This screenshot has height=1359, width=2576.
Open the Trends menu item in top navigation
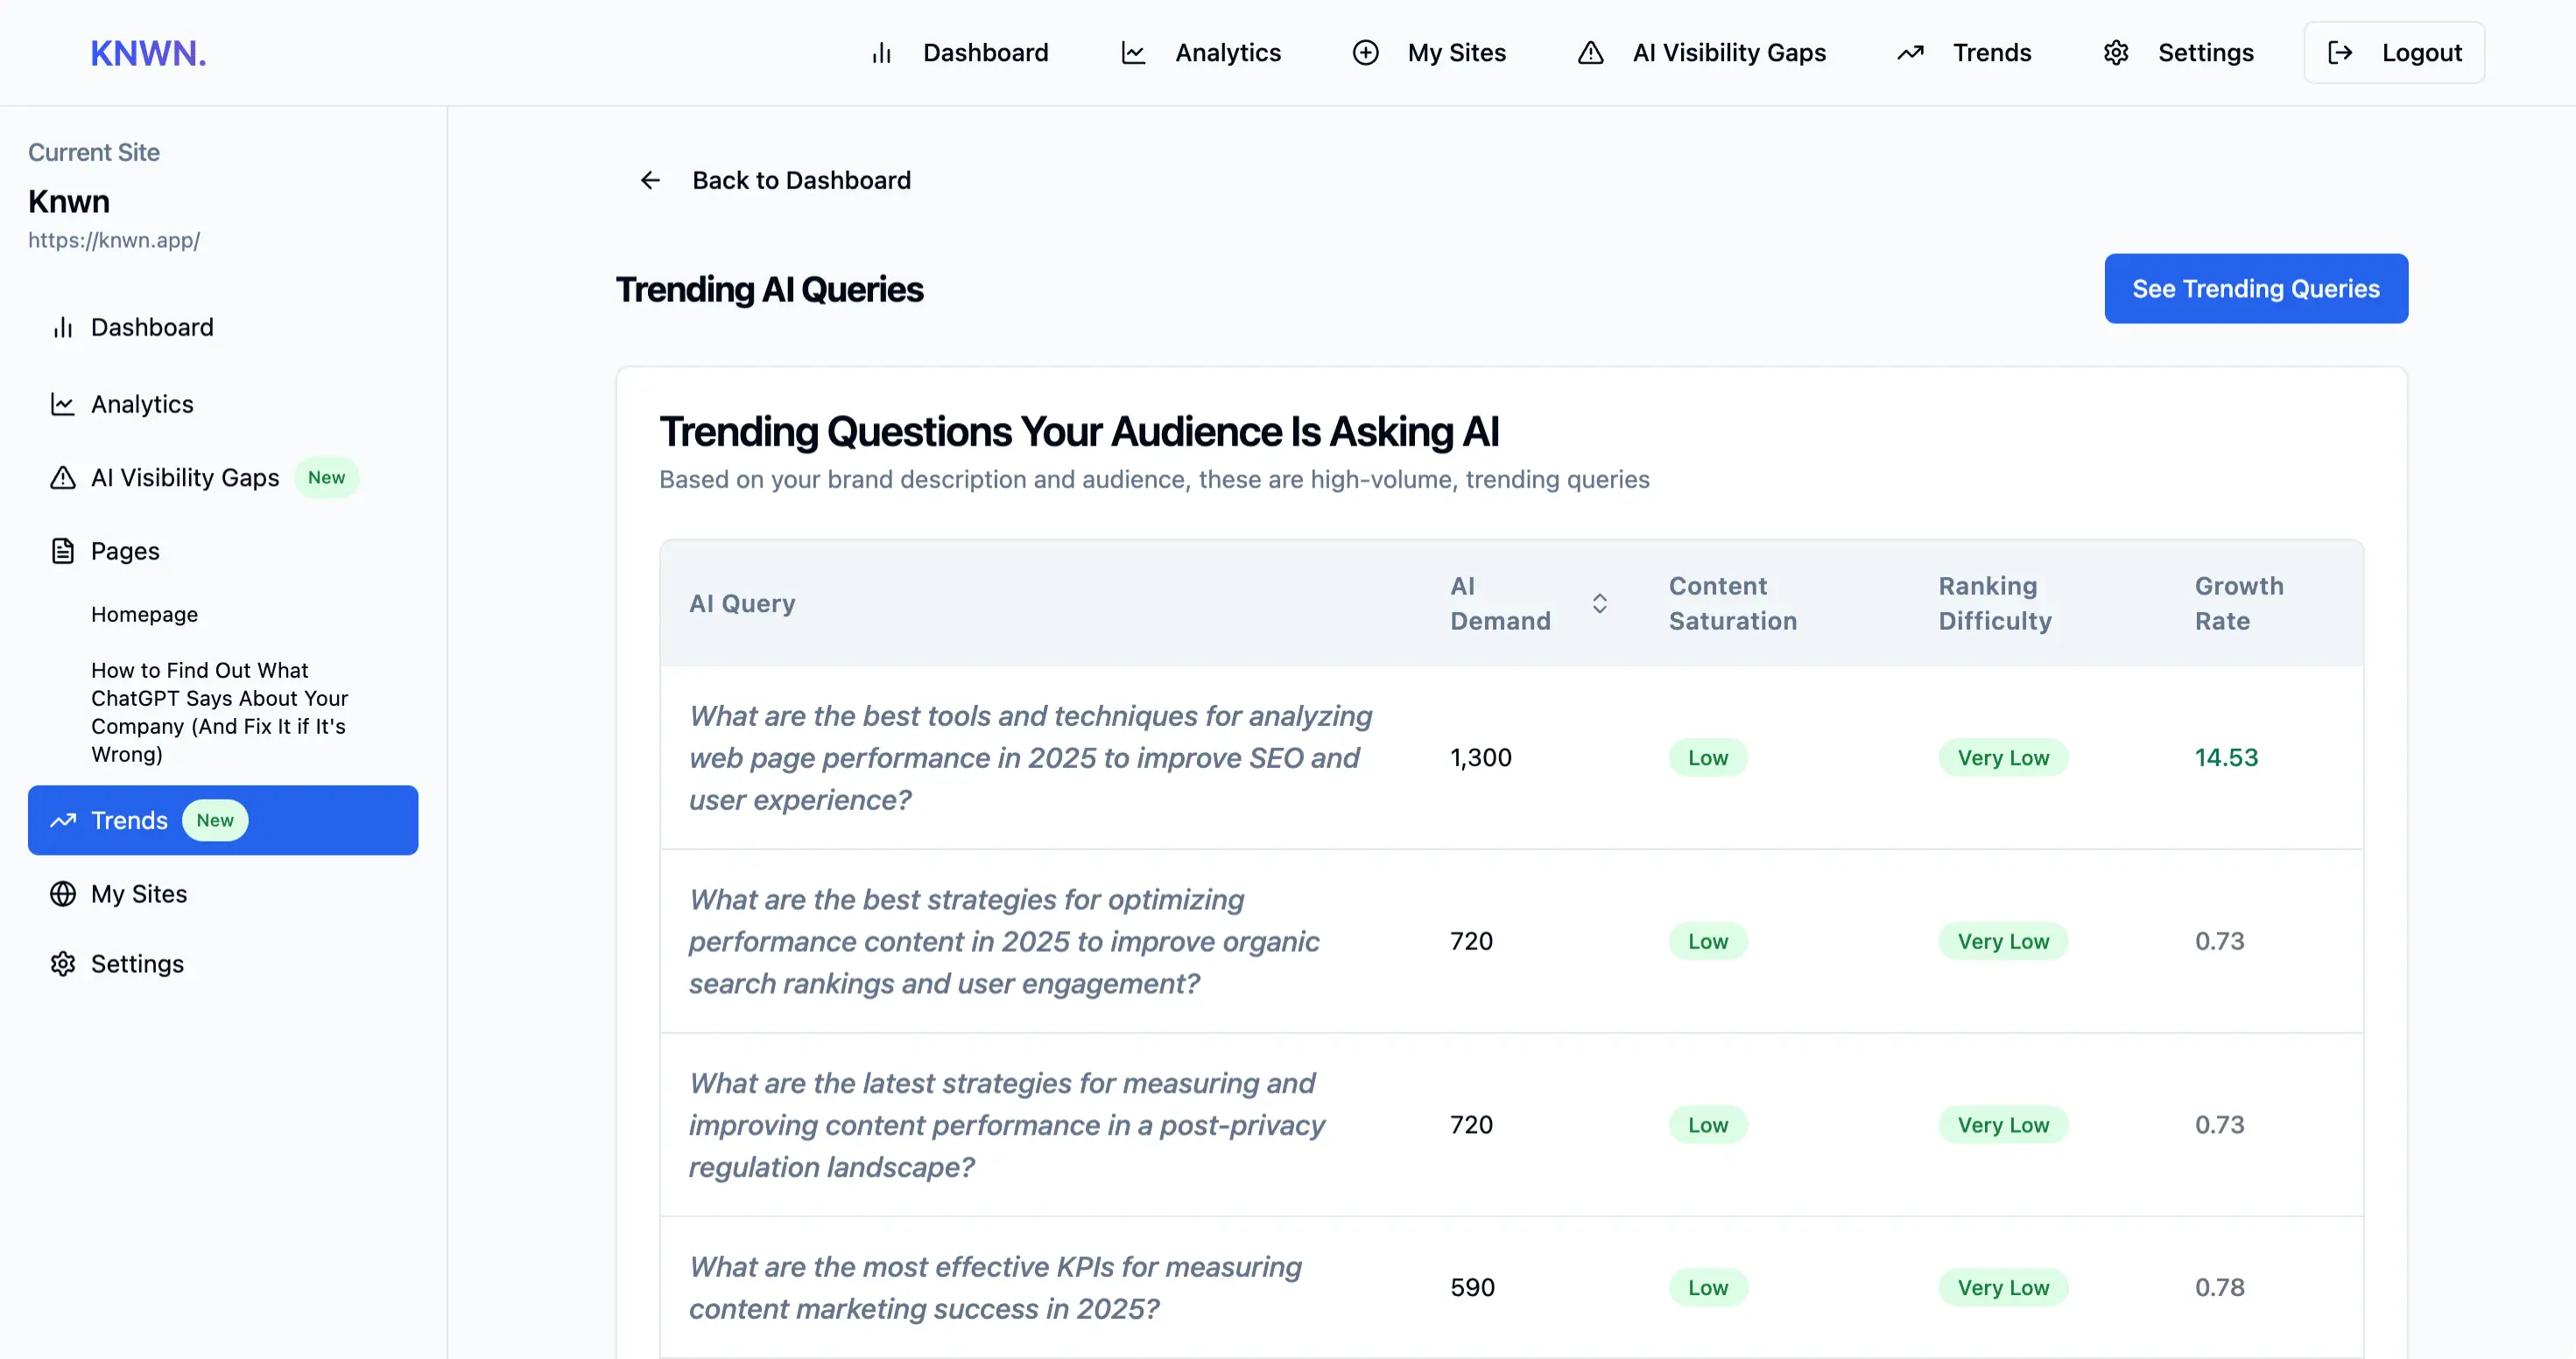pyautogui.click(x=1991, y=52)
